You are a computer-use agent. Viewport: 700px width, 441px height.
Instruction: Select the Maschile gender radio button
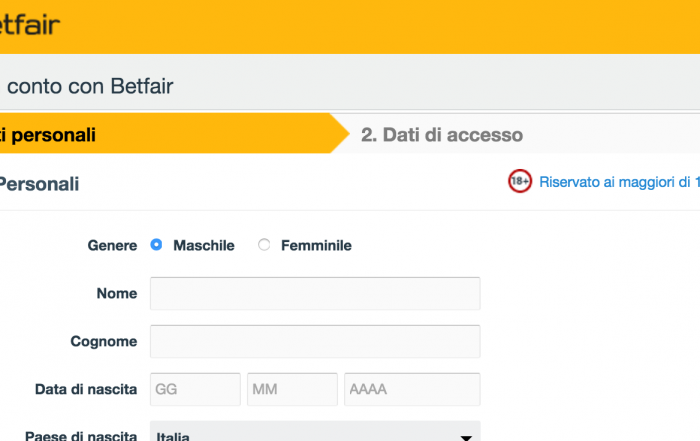coord(156,245)
